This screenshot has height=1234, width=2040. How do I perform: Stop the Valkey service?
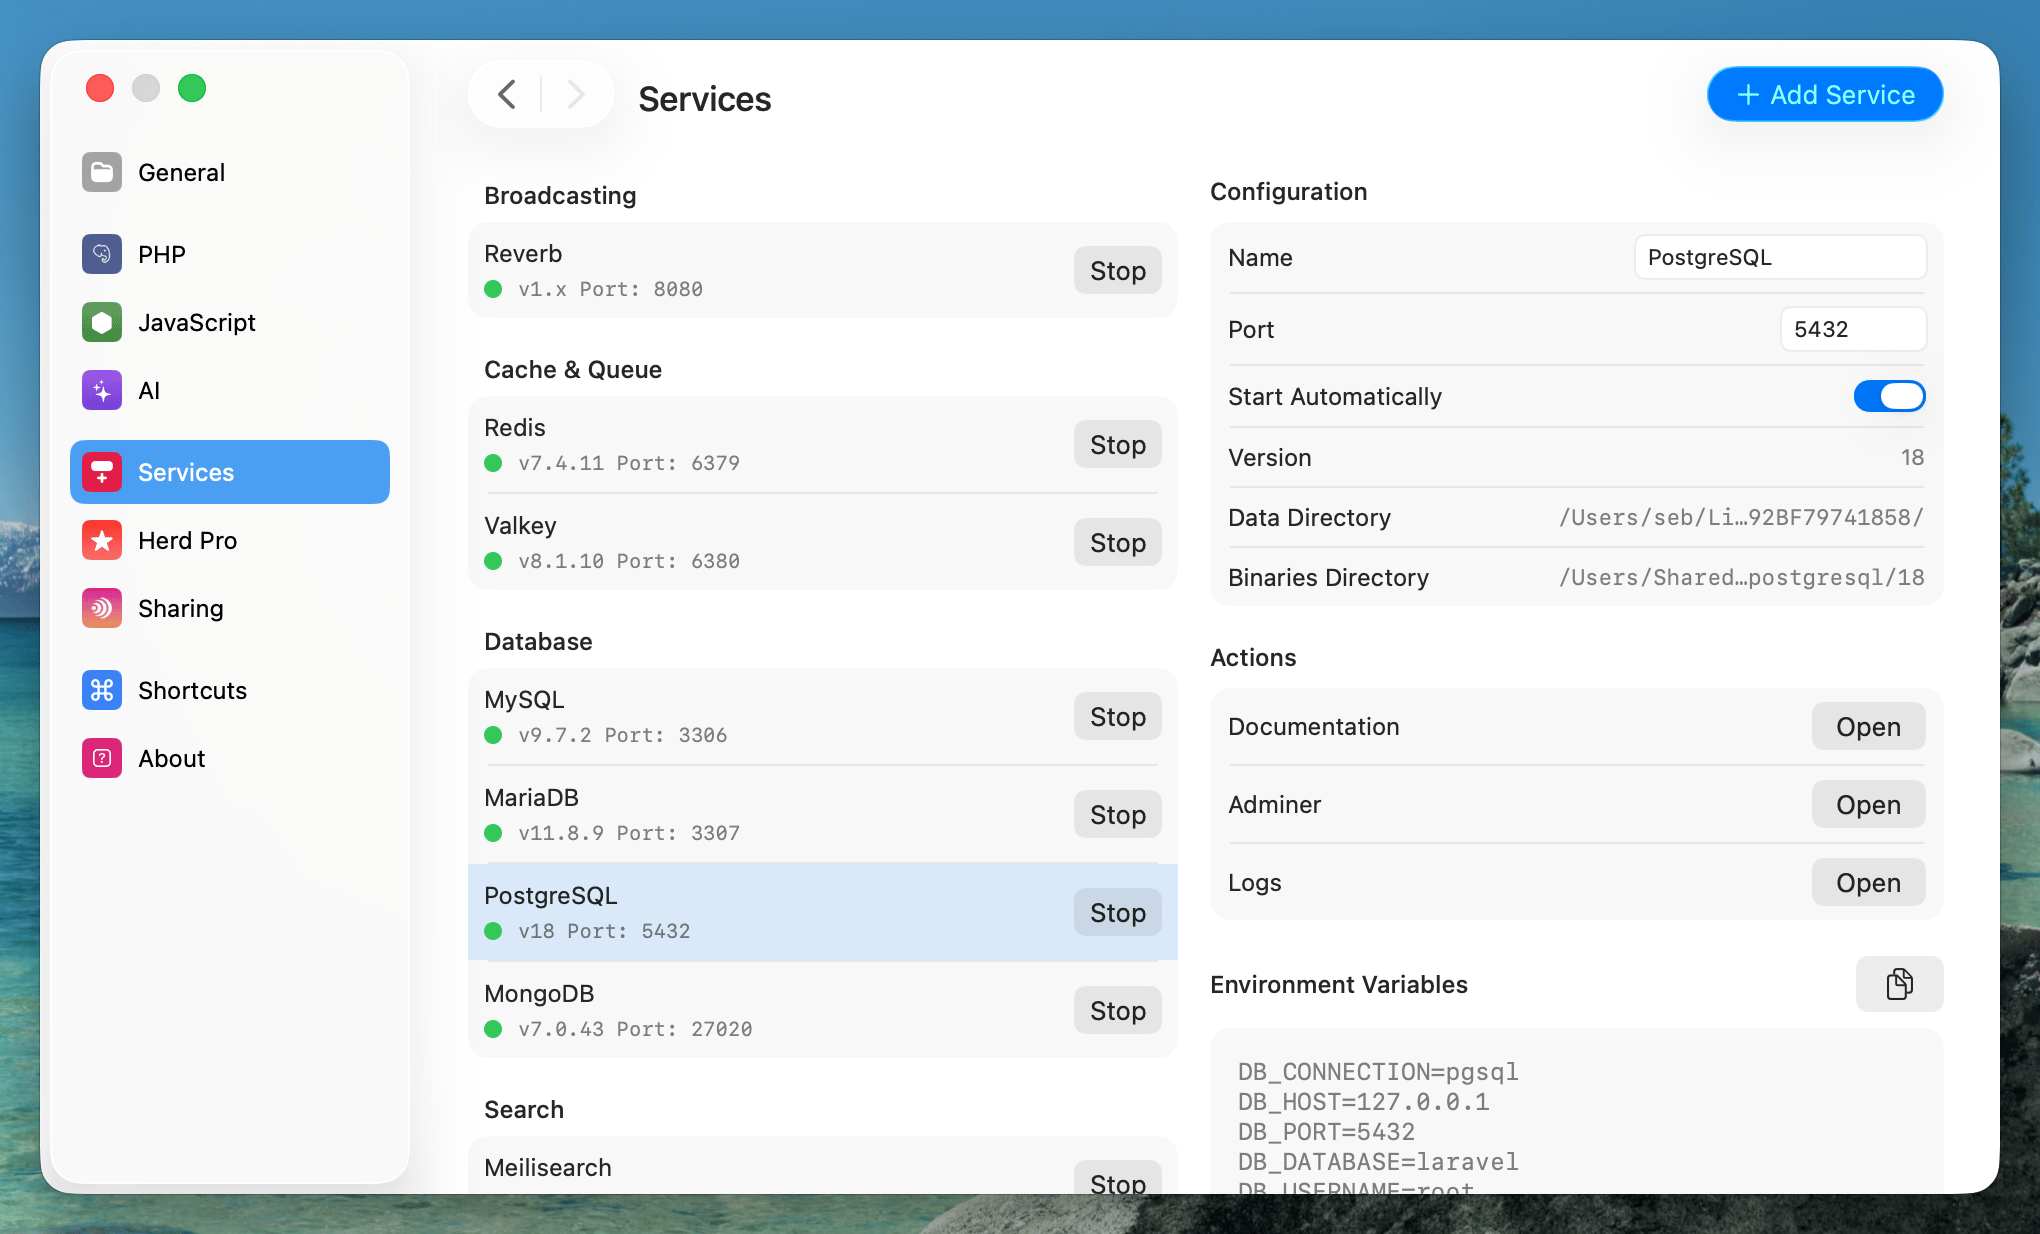(1118, 542)
